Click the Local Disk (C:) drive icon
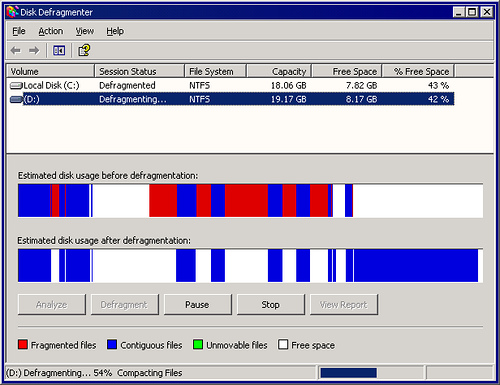Viewport: 500px width, 385px height. (x=16, y=86)
